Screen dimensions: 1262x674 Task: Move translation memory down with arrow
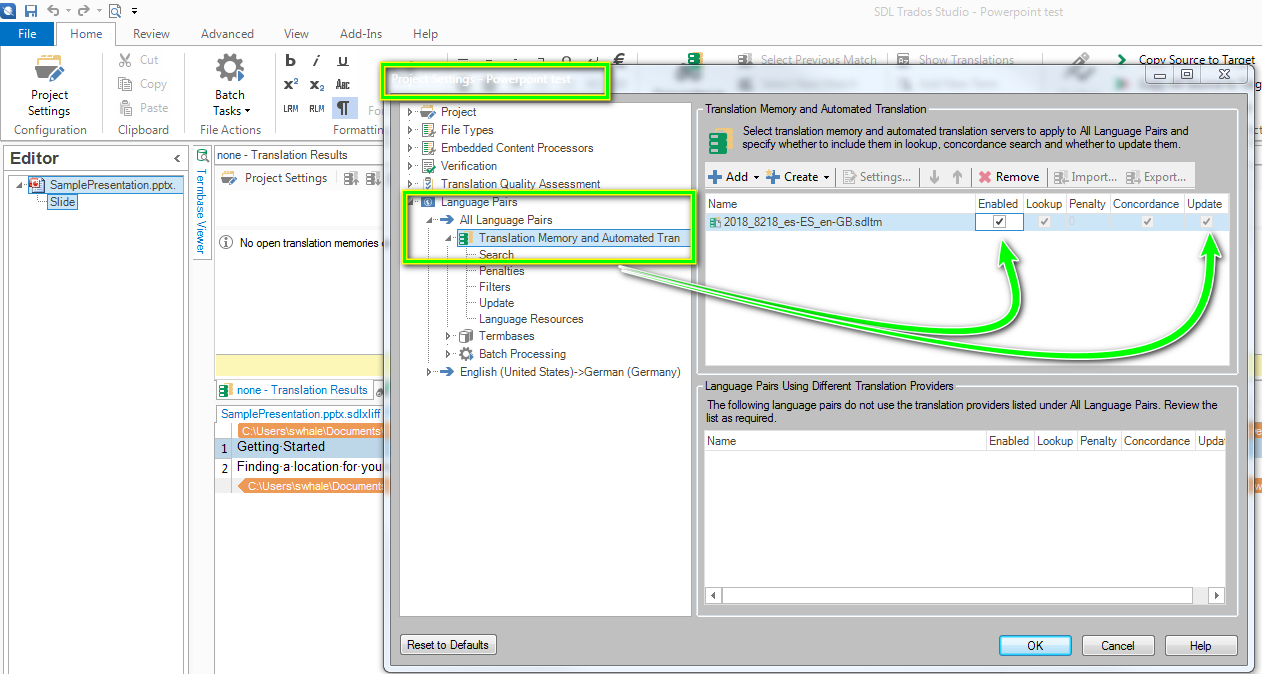[x=934, y=177]
